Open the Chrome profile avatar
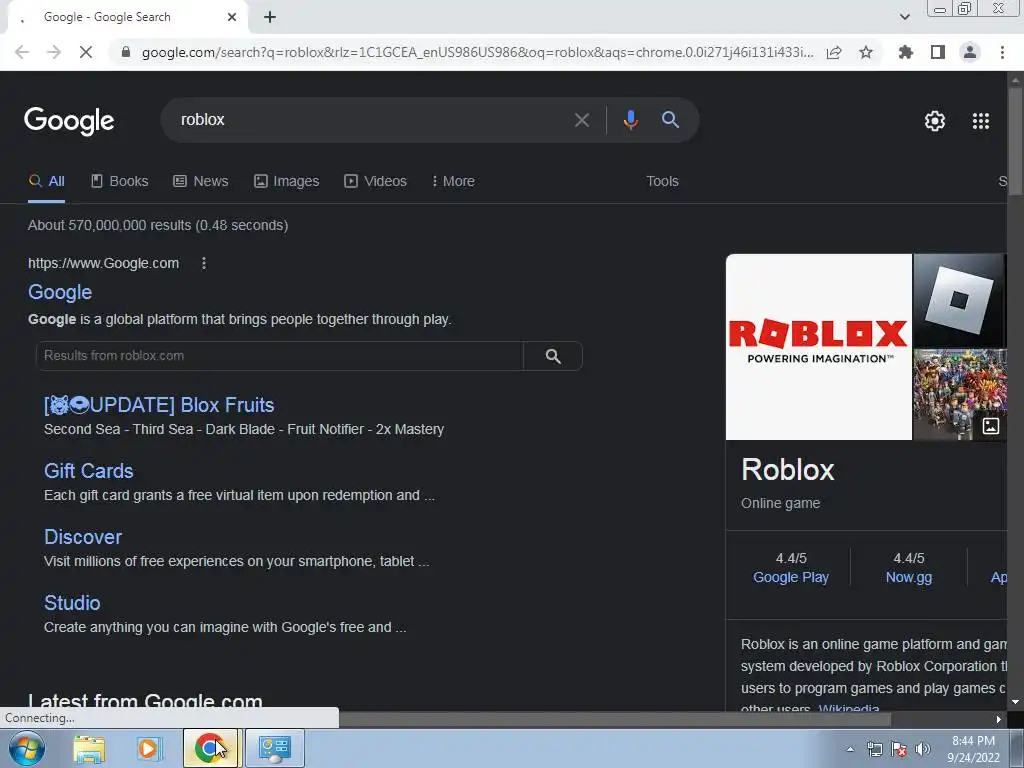Viewport: 1024px width, 768px height. (x=970, y=52)
